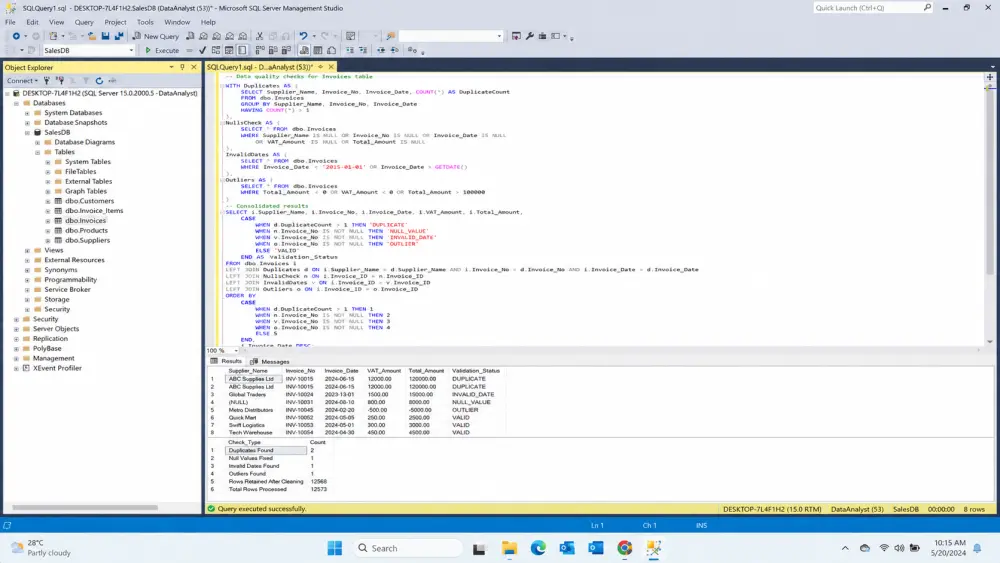Switch to the Results tab

click(226, 362)
